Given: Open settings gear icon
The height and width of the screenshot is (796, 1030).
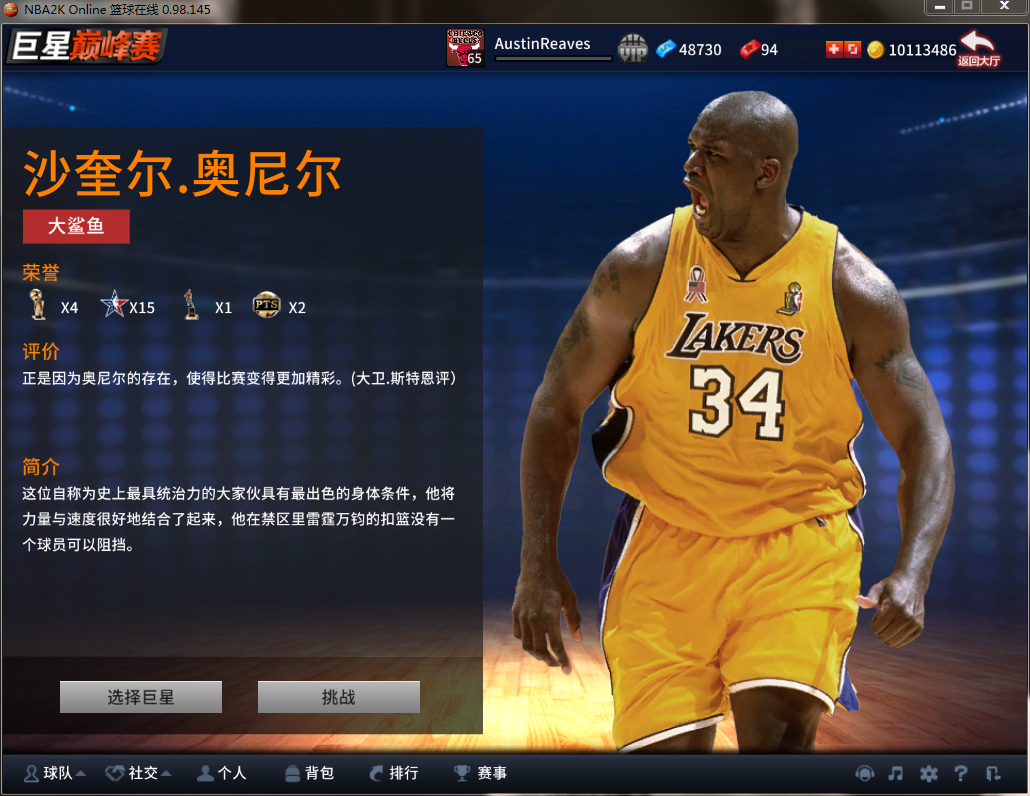Looking at the screenshot, I should (929, 774).
